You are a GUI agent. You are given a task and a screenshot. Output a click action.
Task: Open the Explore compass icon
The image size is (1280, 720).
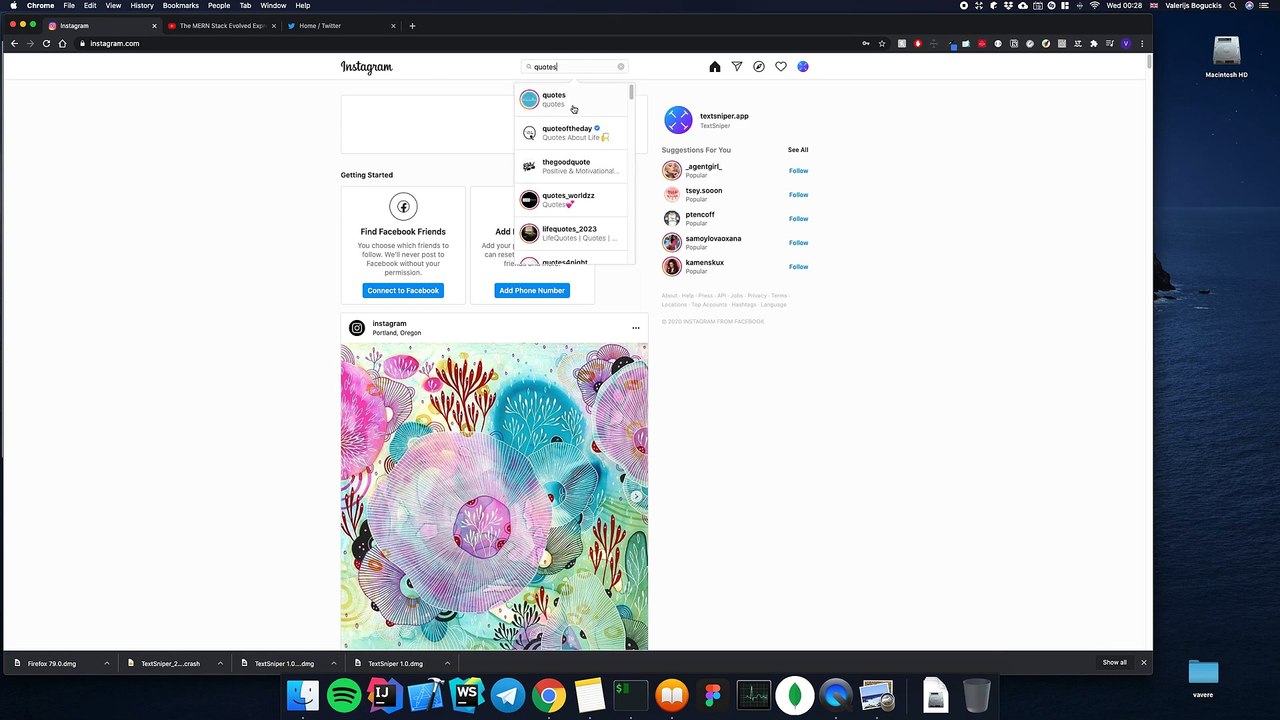pos(759,67)
